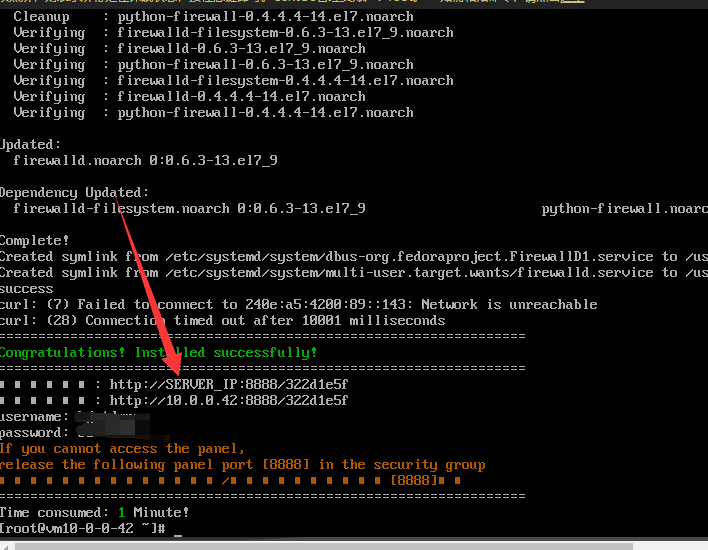The height and width of the screenshot is (550, 708).
Task: Click 'Verifying : firewalld-filesystem-0.6.3-13.el7_9.noarch' line
Action: point(233,33)
